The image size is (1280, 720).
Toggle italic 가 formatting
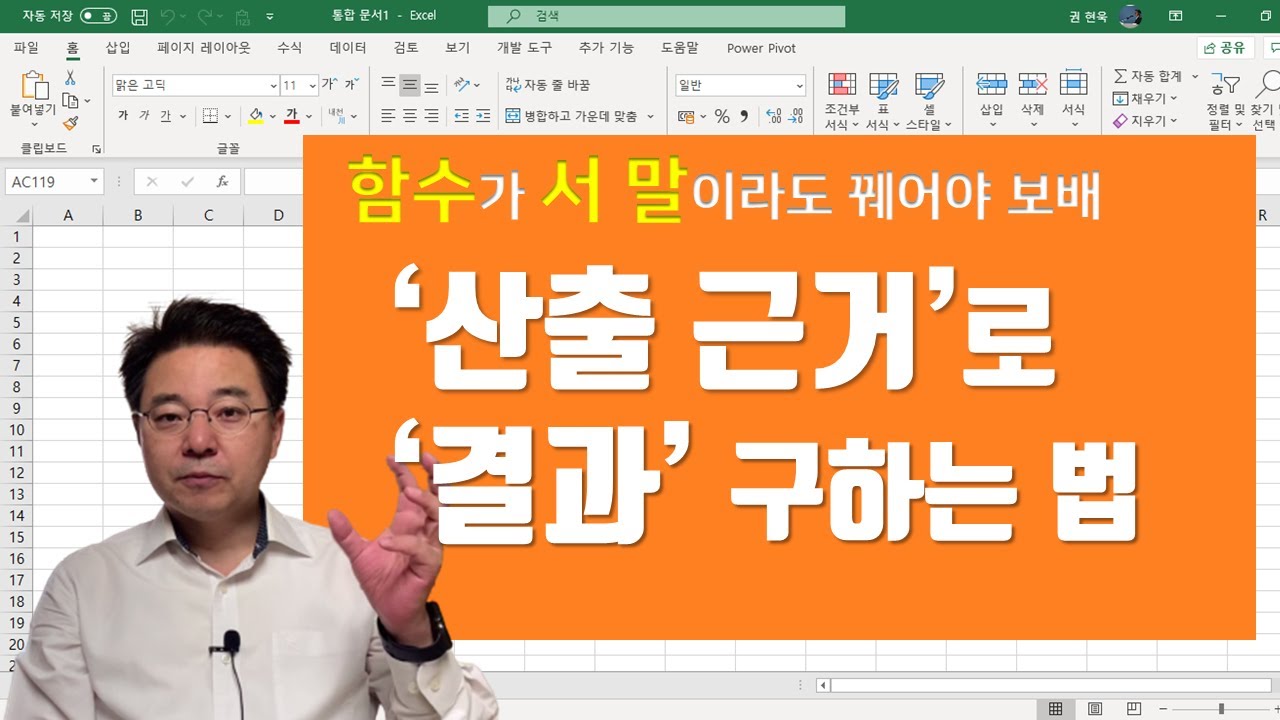click(x=144, y=116)
